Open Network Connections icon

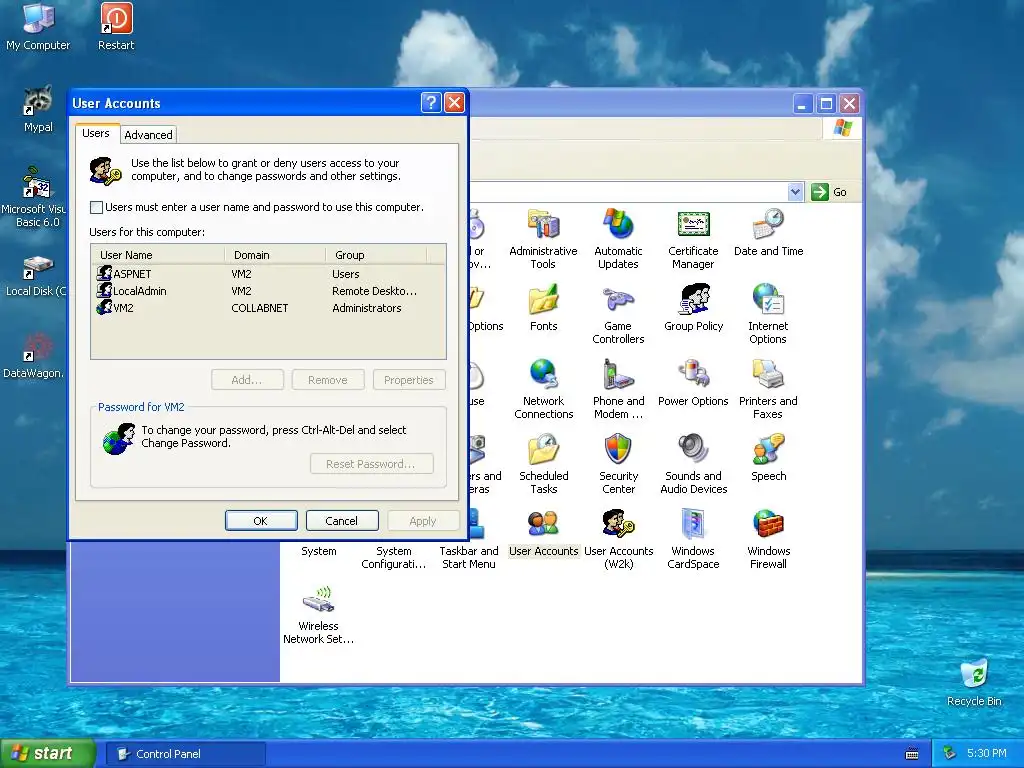(x=543, y=389)
